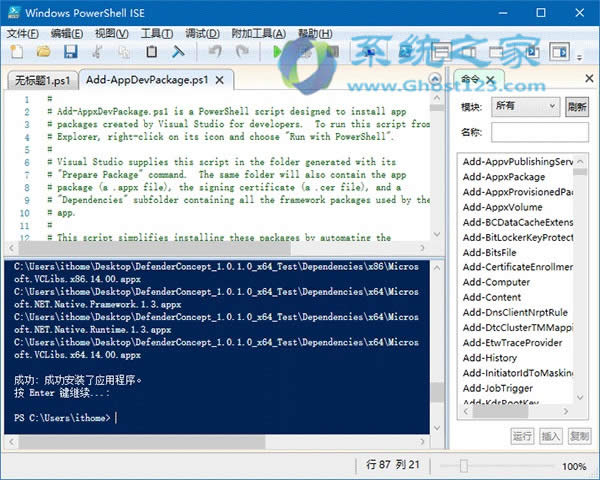This screenshot has height=480, width=600.
Task: Run the script with the green play icon
Action: click(x=276, y=51)
